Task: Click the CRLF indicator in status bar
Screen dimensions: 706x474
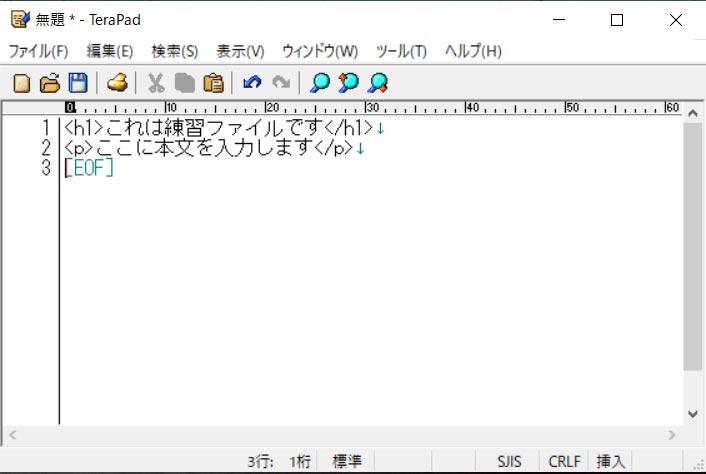Action: pyautogui.click(x=565, y=461)
